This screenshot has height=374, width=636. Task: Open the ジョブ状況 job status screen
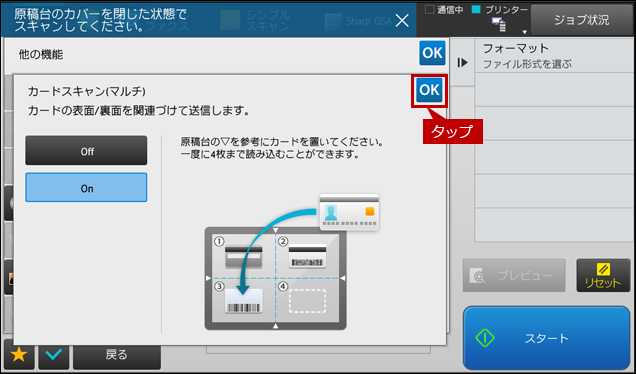(x=582, y=20)
